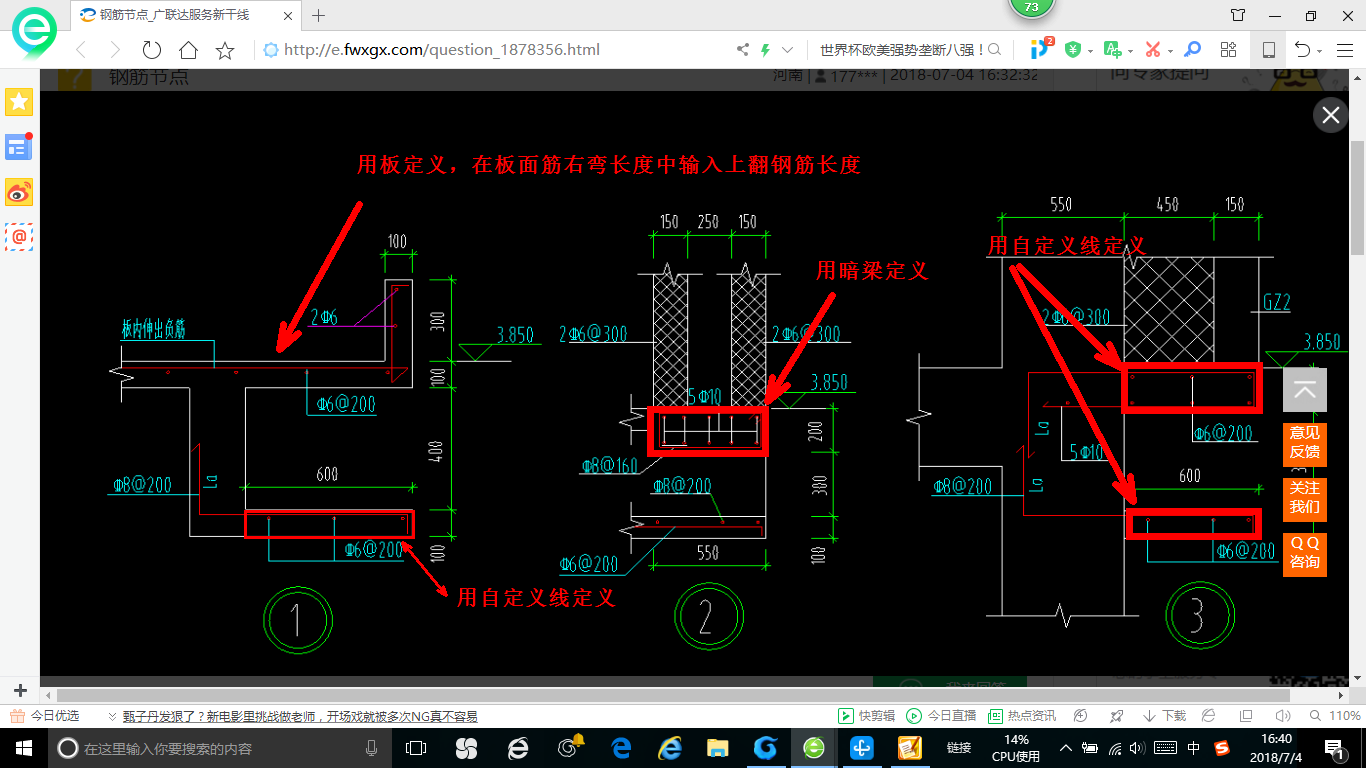This screenshot has width=1366, height=768.
Task: Open the browser hamburger menu
Action: (x=1345, y=50)
